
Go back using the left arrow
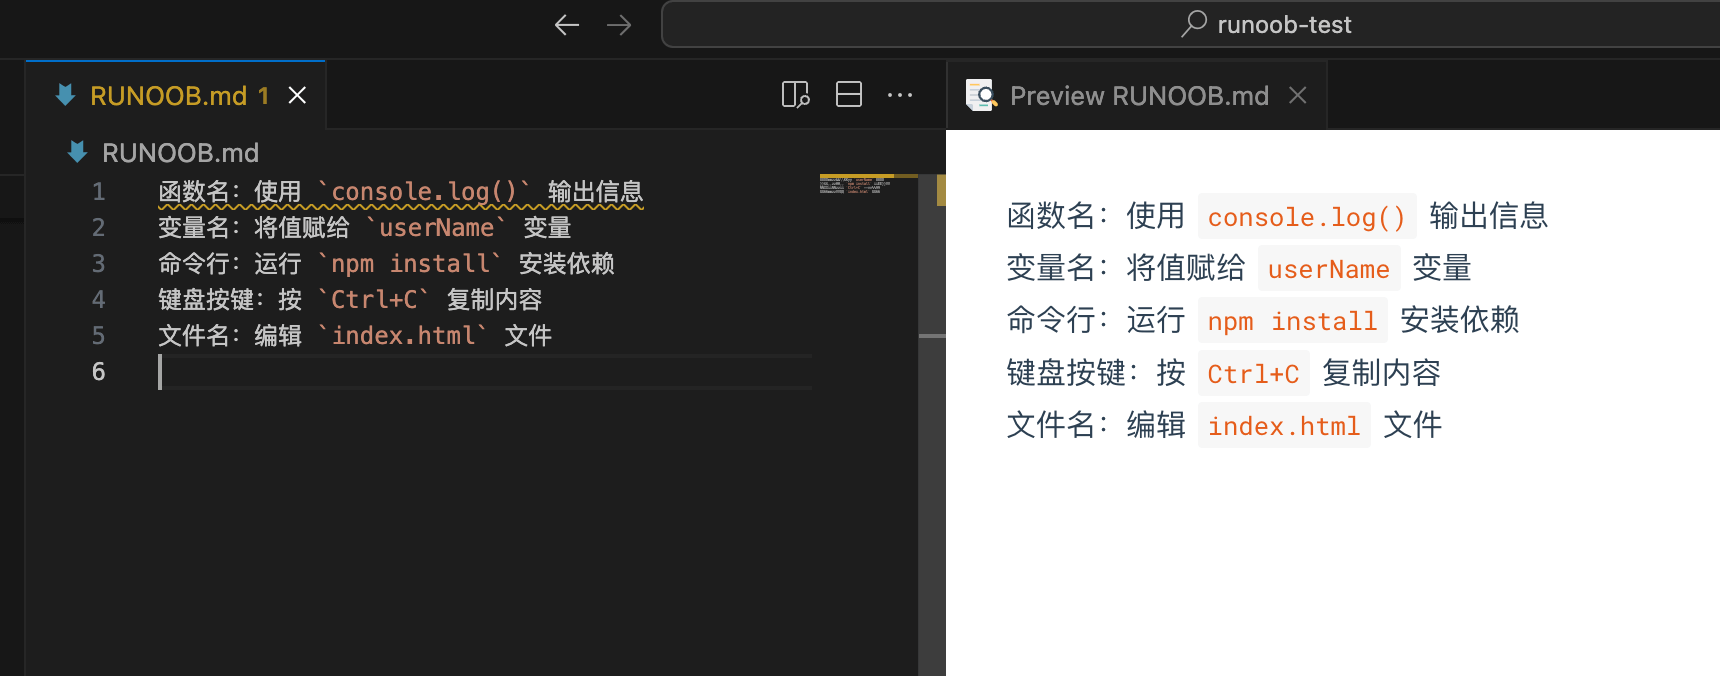pyautogui.click(x=567, y=25)
